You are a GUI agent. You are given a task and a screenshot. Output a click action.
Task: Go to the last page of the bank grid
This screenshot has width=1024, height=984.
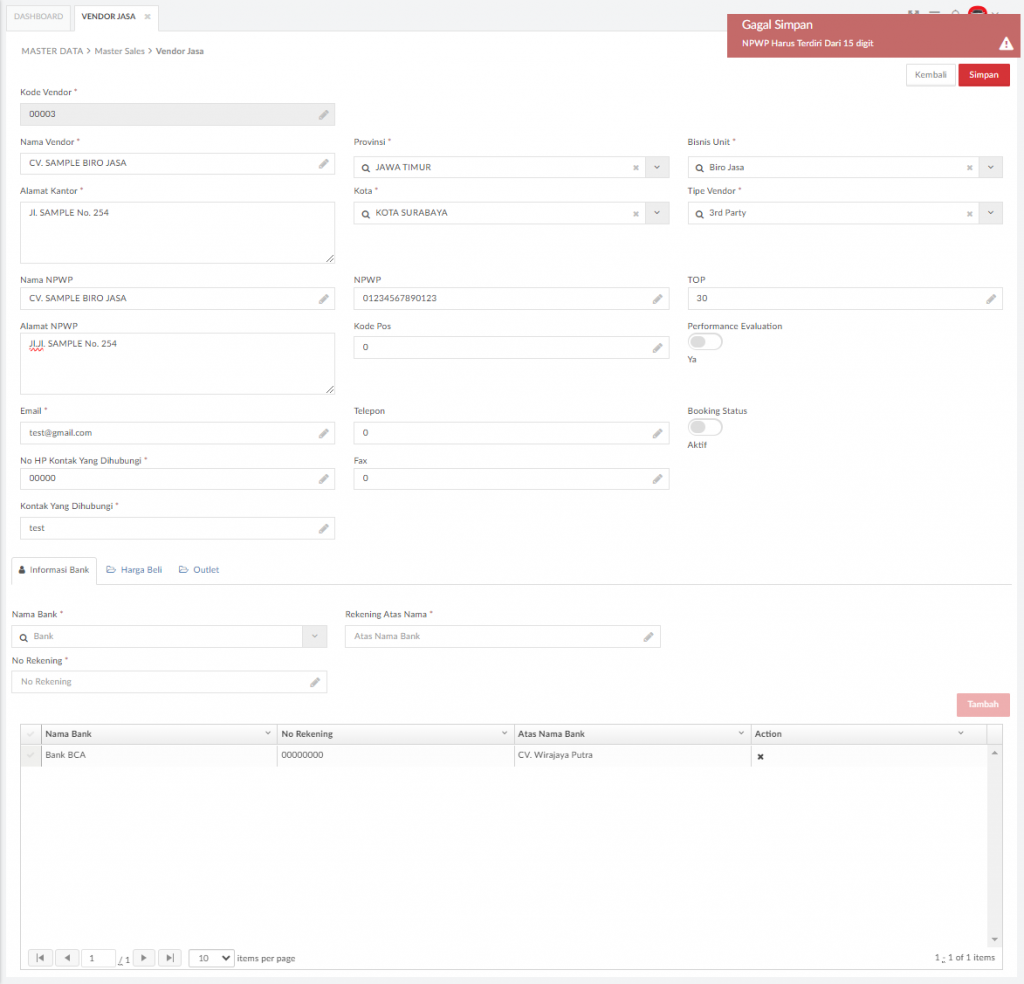[170, 958]
